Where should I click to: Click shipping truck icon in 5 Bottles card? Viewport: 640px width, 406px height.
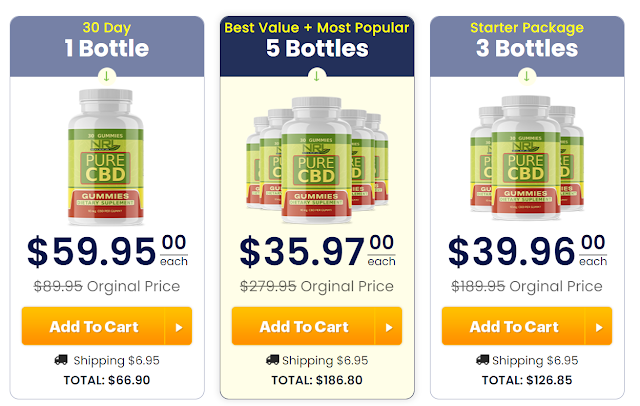272,360
